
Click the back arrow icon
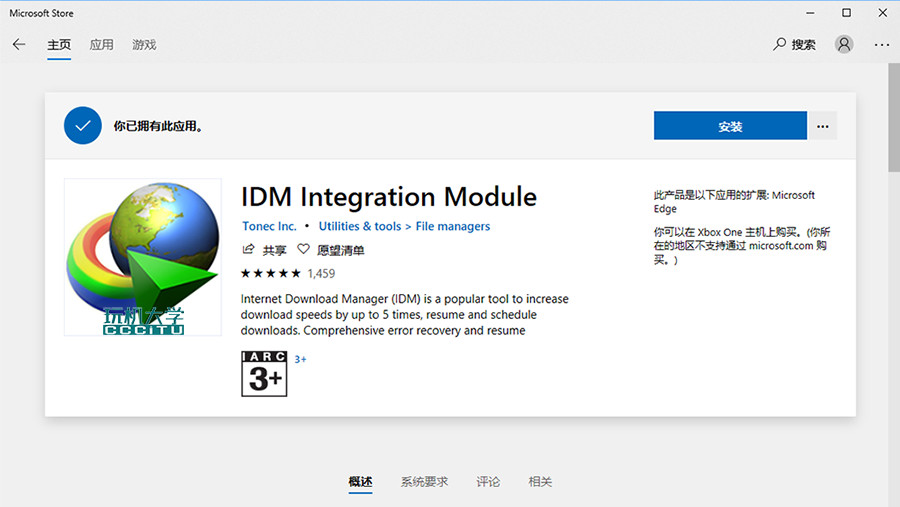click(x=19, y=45)
